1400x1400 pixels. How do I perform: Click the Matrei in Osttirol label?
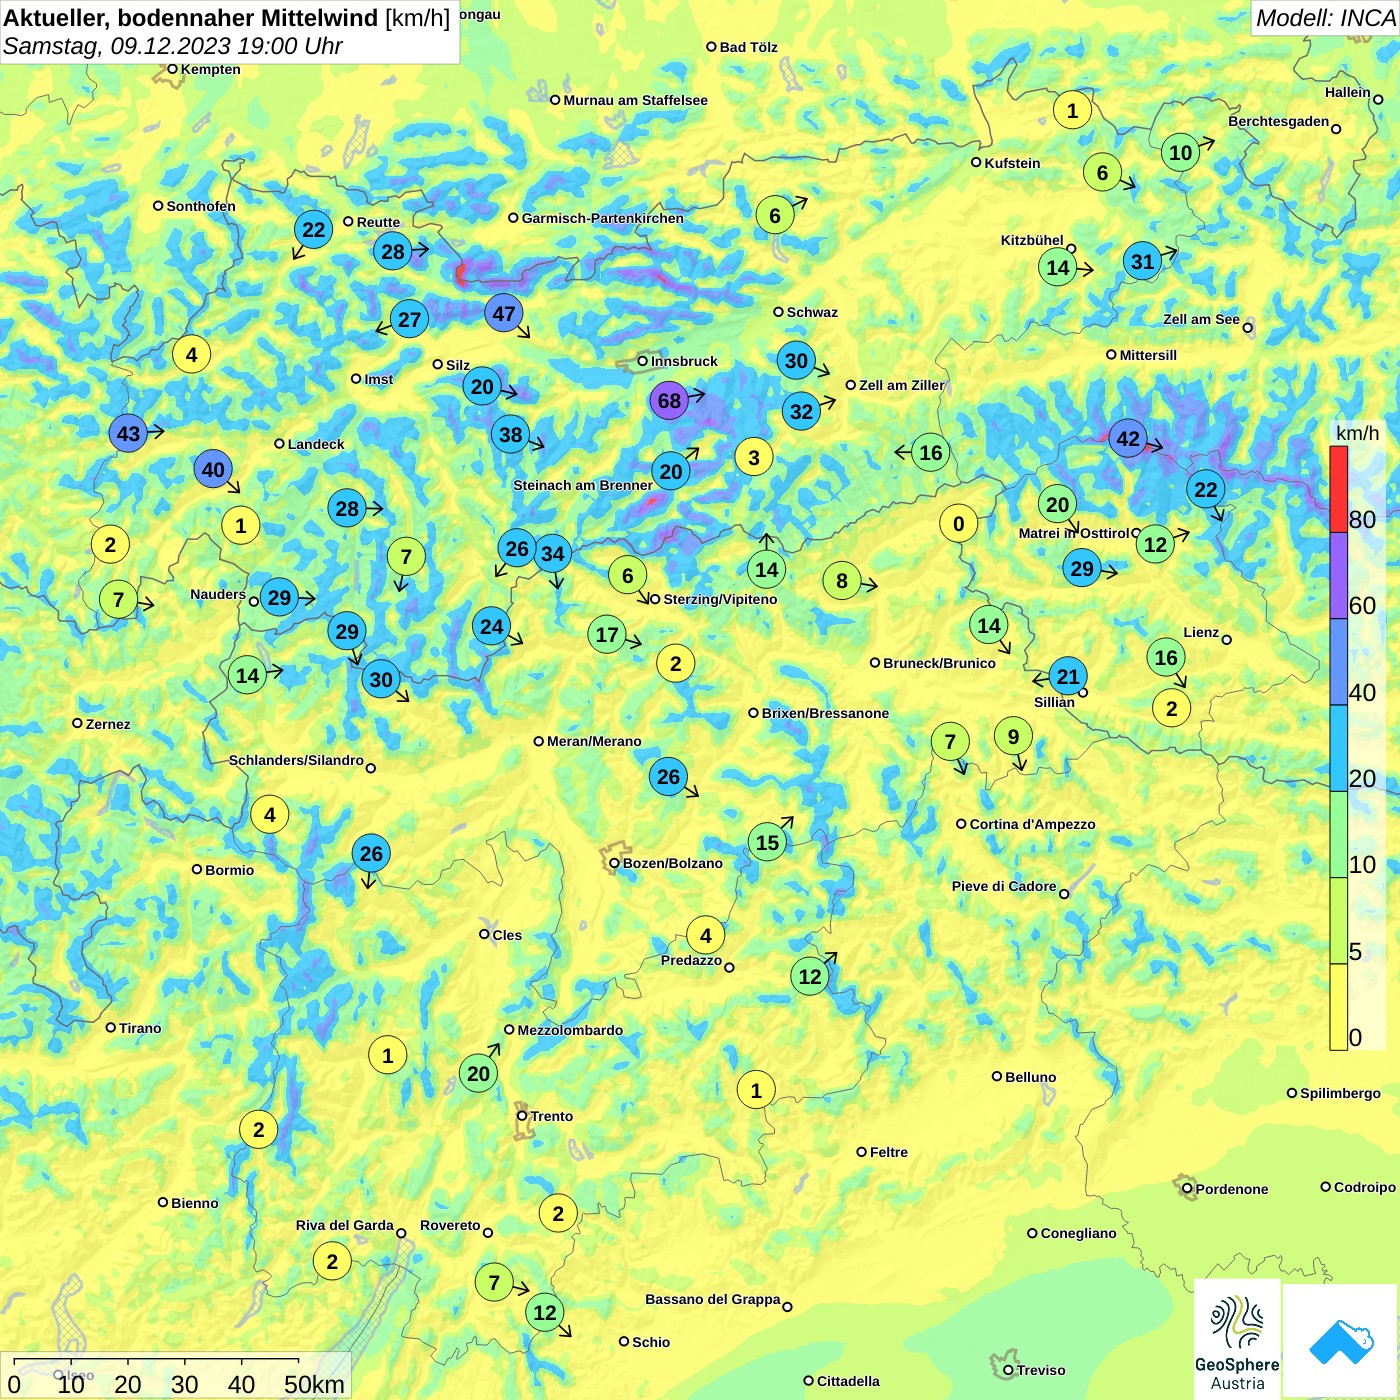1073,533
